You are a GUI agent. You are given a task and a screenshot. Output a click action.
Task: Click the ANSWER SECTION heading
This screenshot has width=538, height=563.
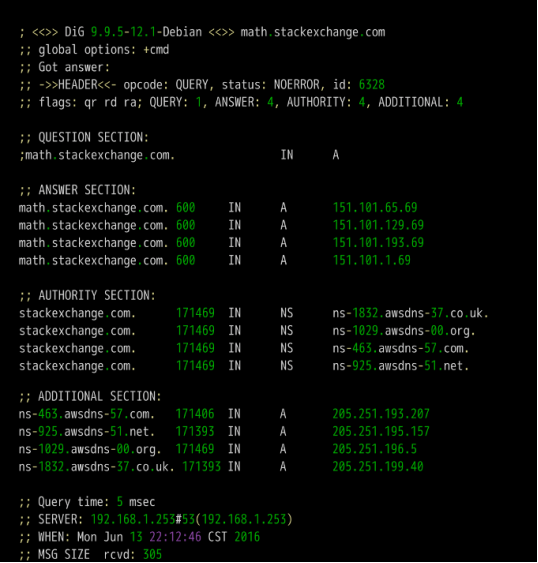coord(87,190)
